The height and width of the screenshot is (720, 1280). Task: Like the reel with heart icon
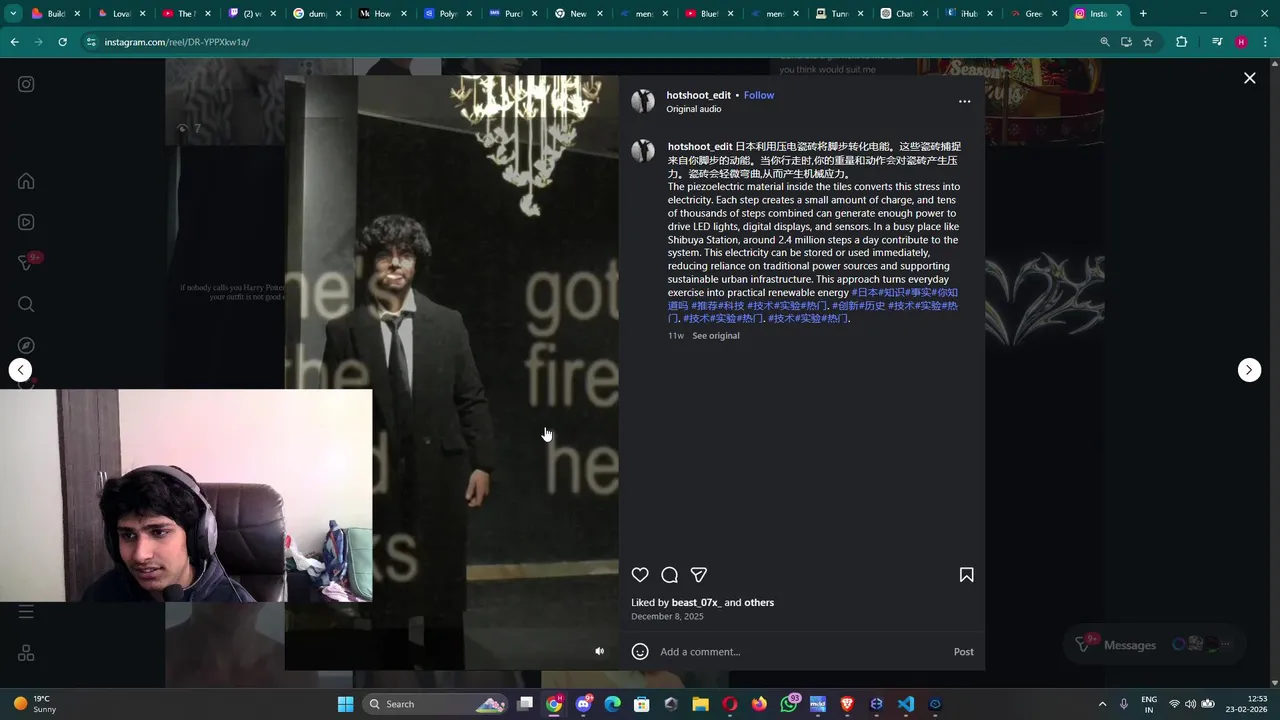640,575
